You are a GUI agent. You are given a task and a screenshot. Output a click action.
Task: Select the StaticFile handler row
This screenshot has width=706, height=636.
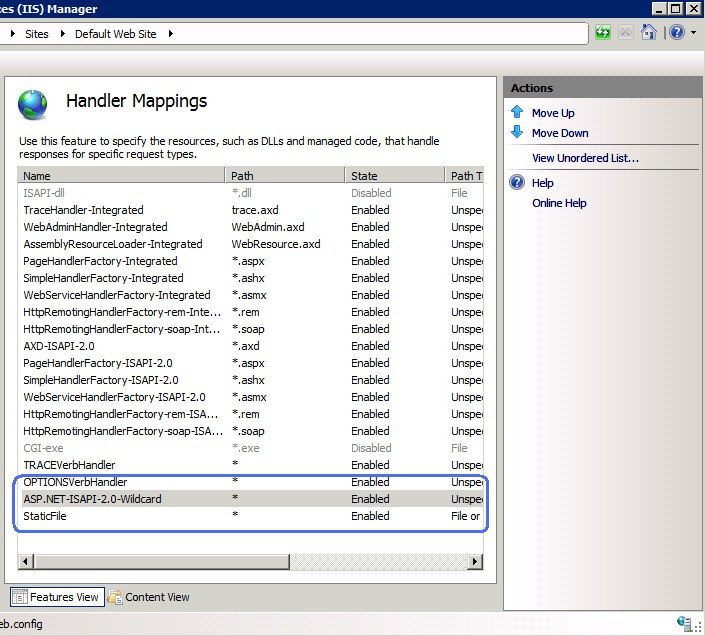[250, 516]
